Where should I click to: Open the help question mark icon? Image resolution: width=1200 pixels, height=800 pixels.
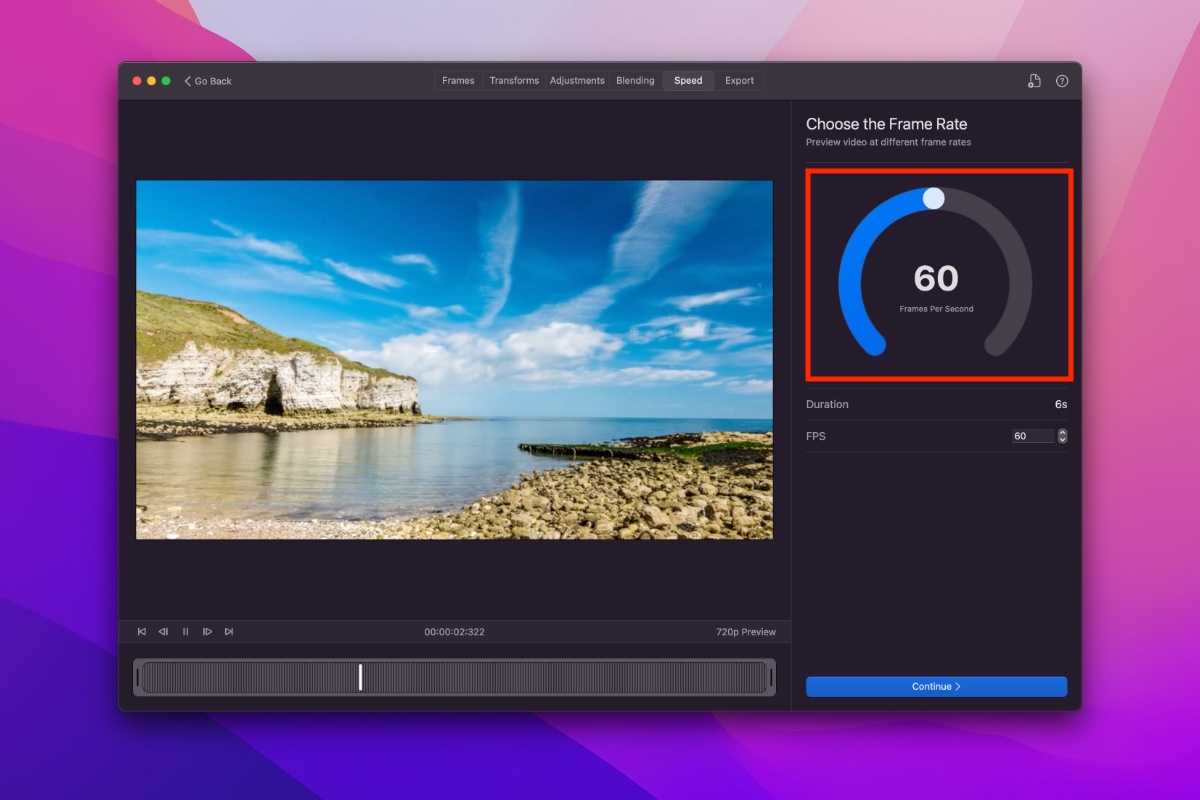(x=1062, y=81)
